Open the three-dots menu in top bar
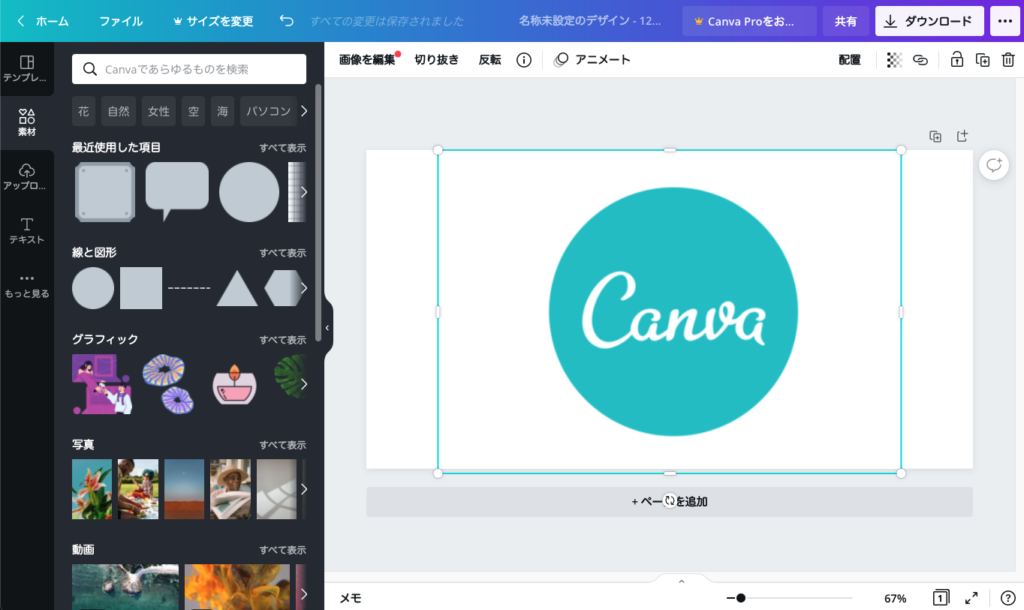1024x610 pixels. coord(1005,21)
